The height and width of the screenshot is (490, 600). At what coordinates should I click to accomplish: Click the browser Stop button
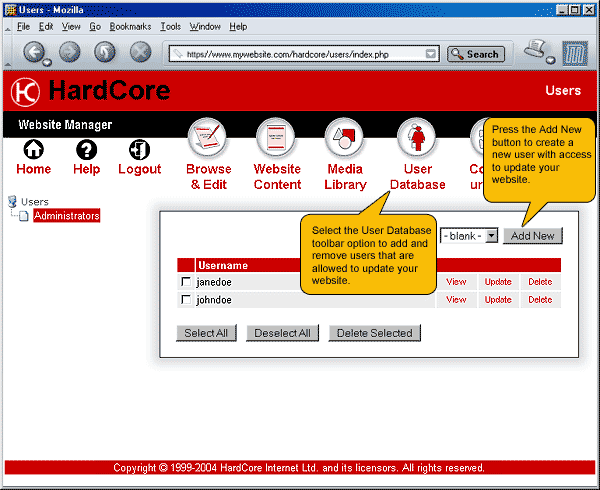point(140,52)
